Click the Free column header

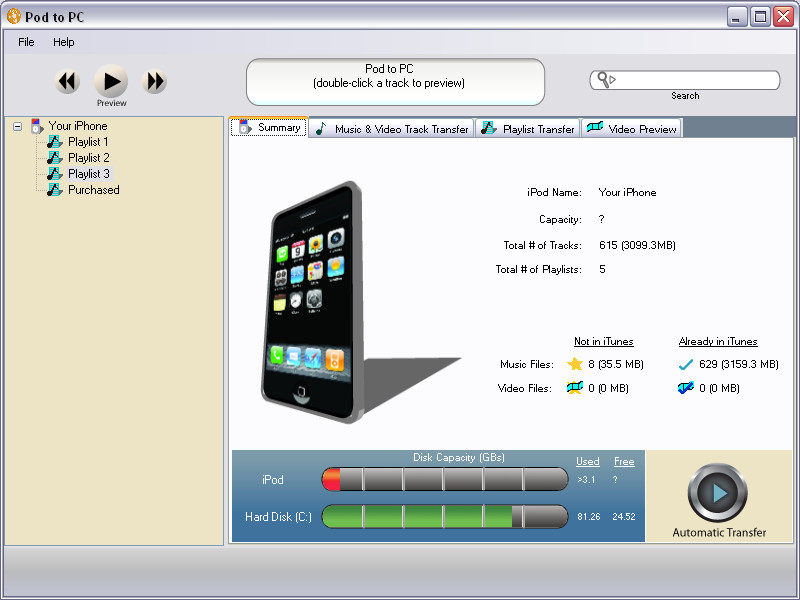(624, 461)
